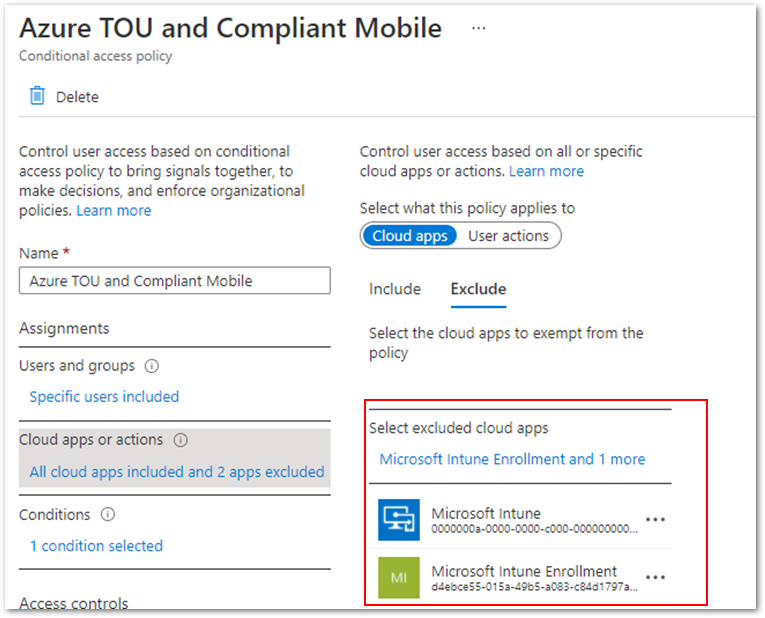Click the Intune Enrollment app ID text
The width and height of the screenshot is (765, 618).
(534, 587)
